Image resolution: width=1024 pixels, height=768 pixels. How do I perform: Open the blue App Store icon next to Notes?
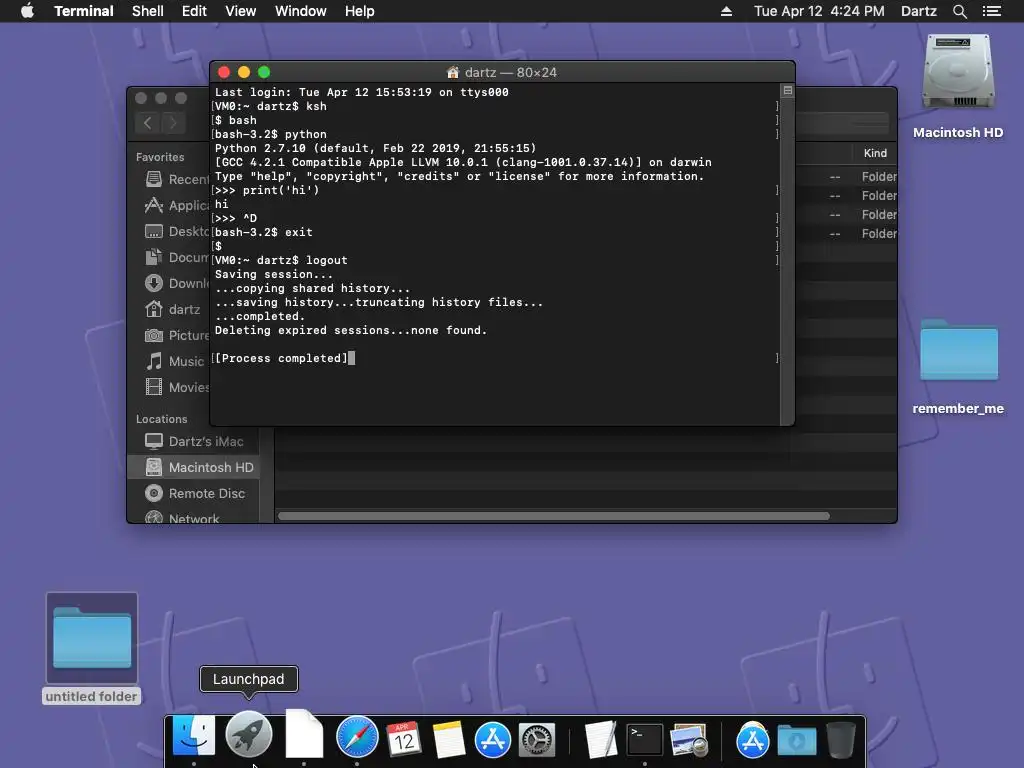click(492, 739)
